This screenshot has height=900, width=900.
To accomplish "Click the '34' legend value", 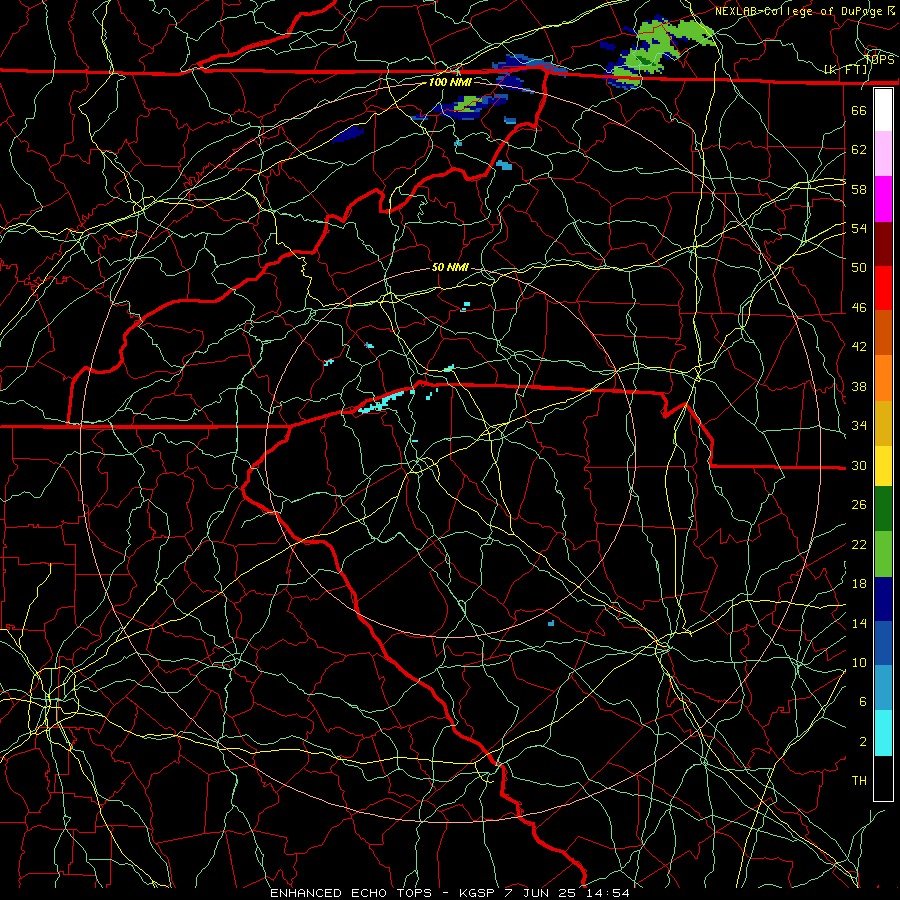I will [x=859, y=426].
